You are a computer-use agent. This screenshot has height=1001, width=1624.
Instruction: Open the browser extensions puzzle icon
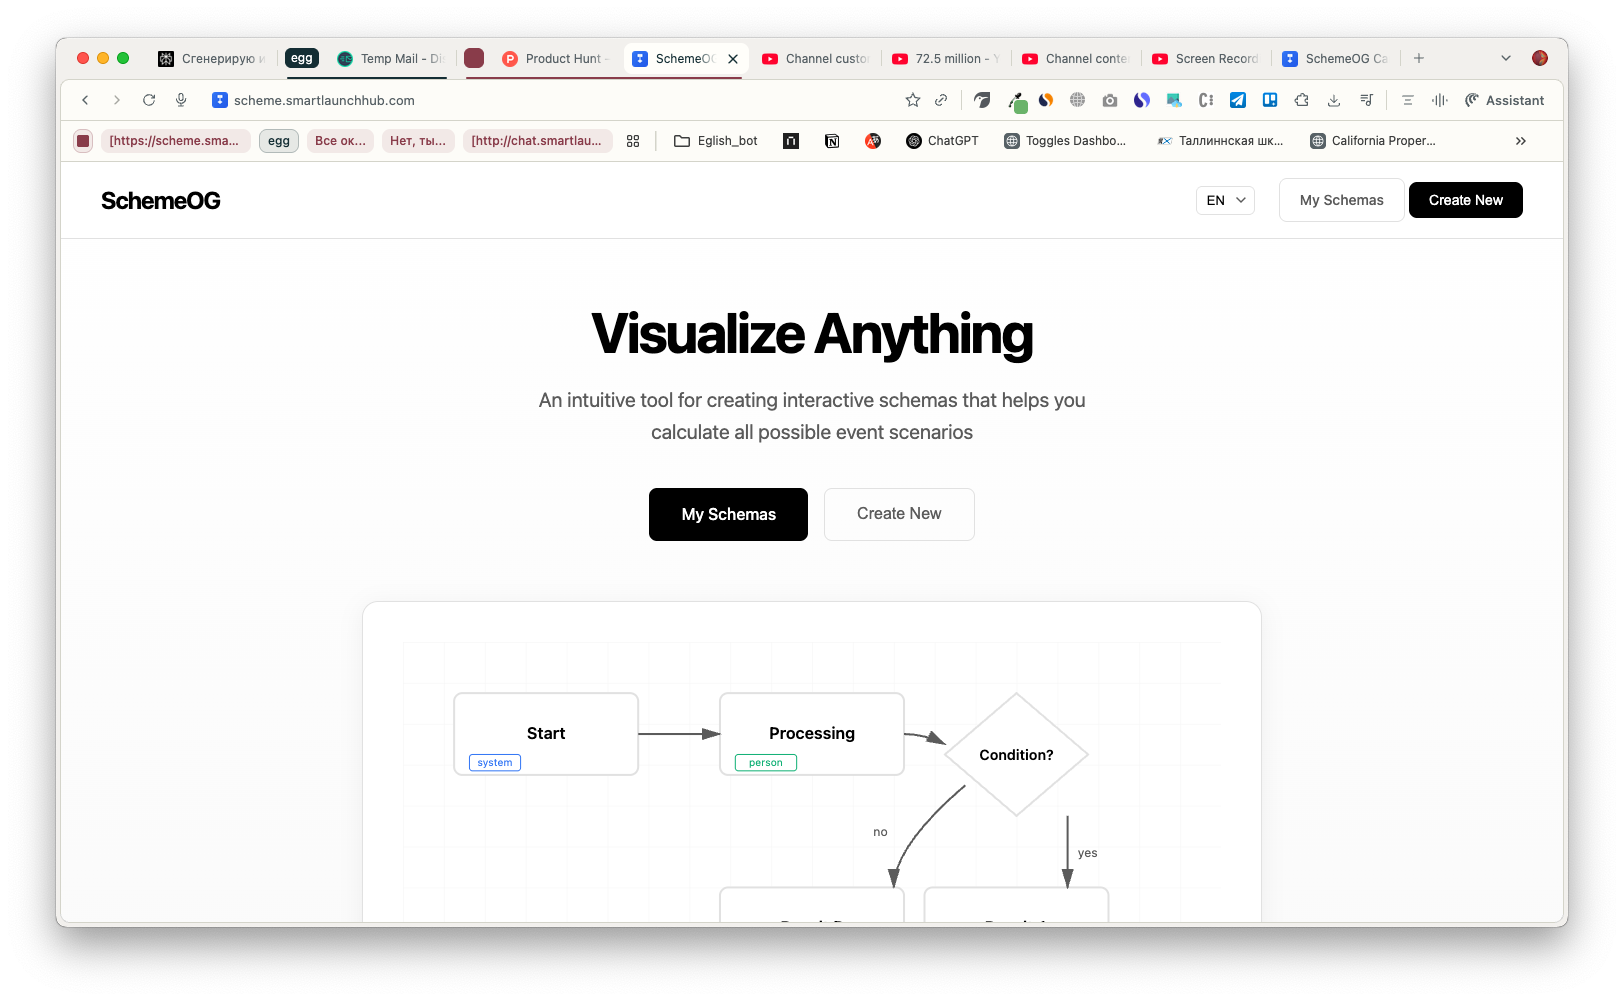pos(1302,100)
